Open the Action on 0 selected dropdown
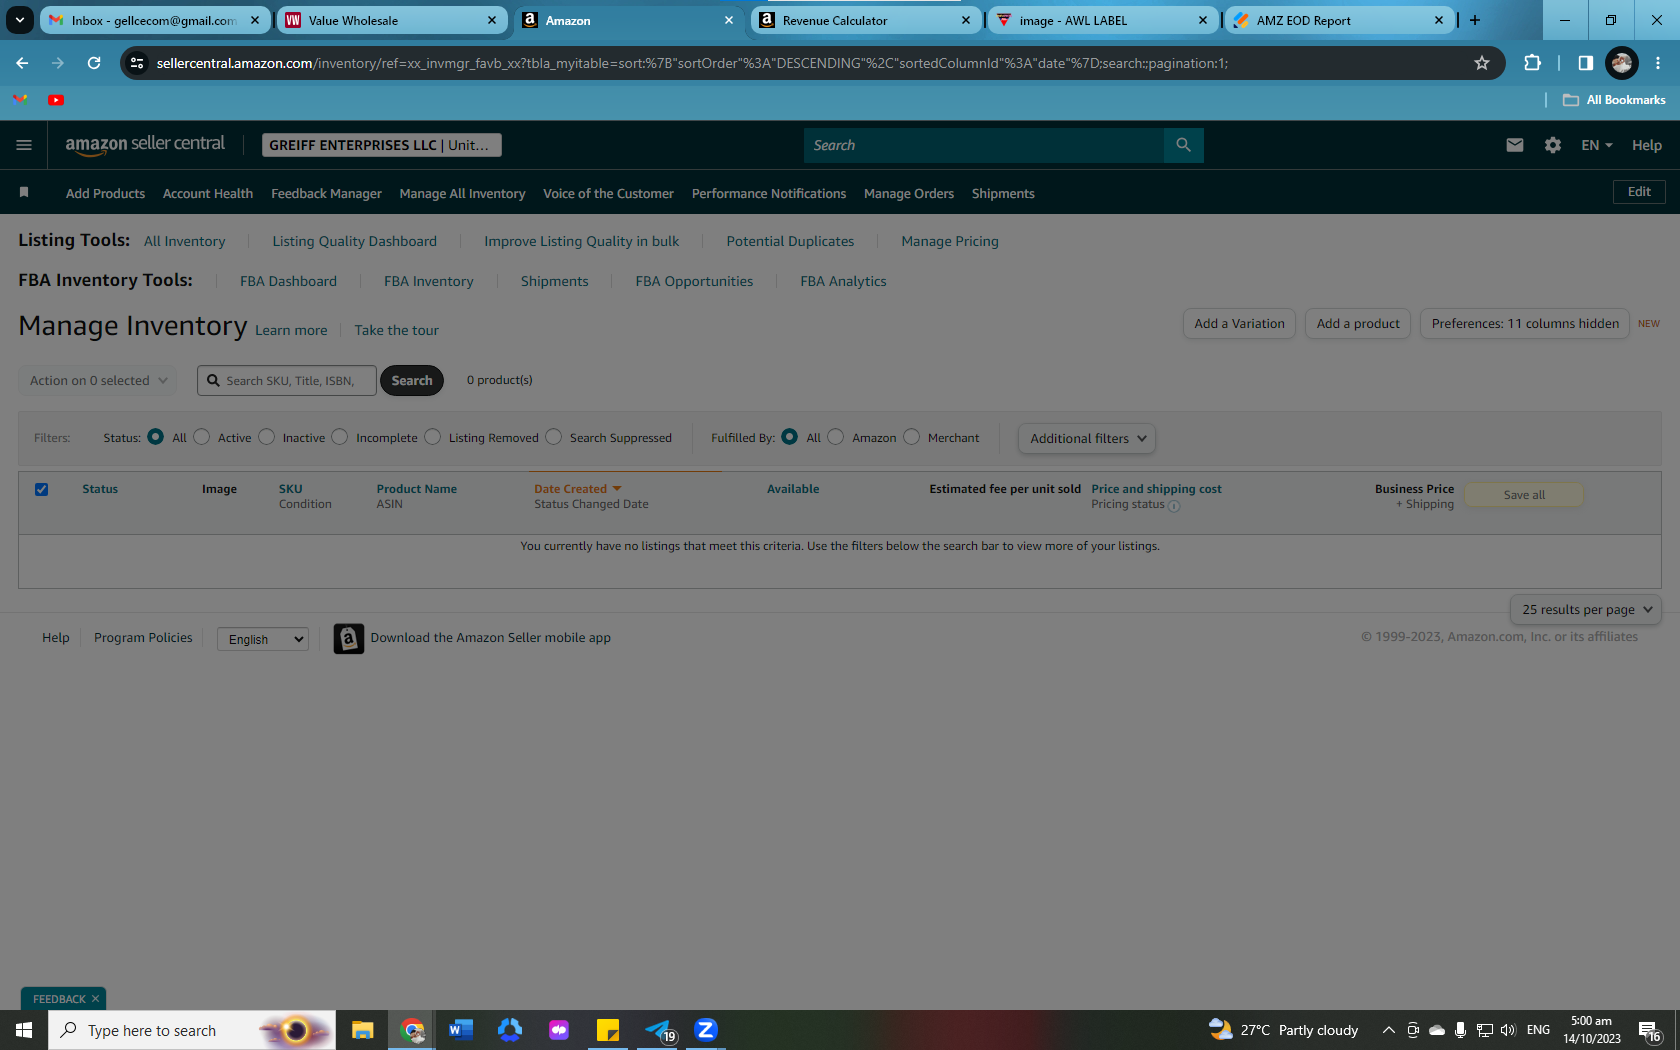 tap(98, 380)
